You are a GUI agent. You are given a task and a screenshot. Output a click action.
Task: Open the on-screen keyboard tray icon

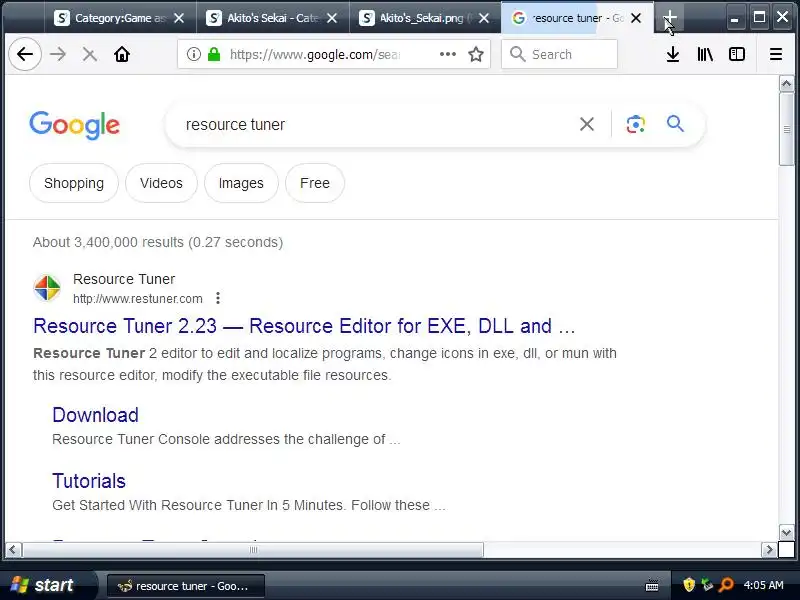pos(652,585)
